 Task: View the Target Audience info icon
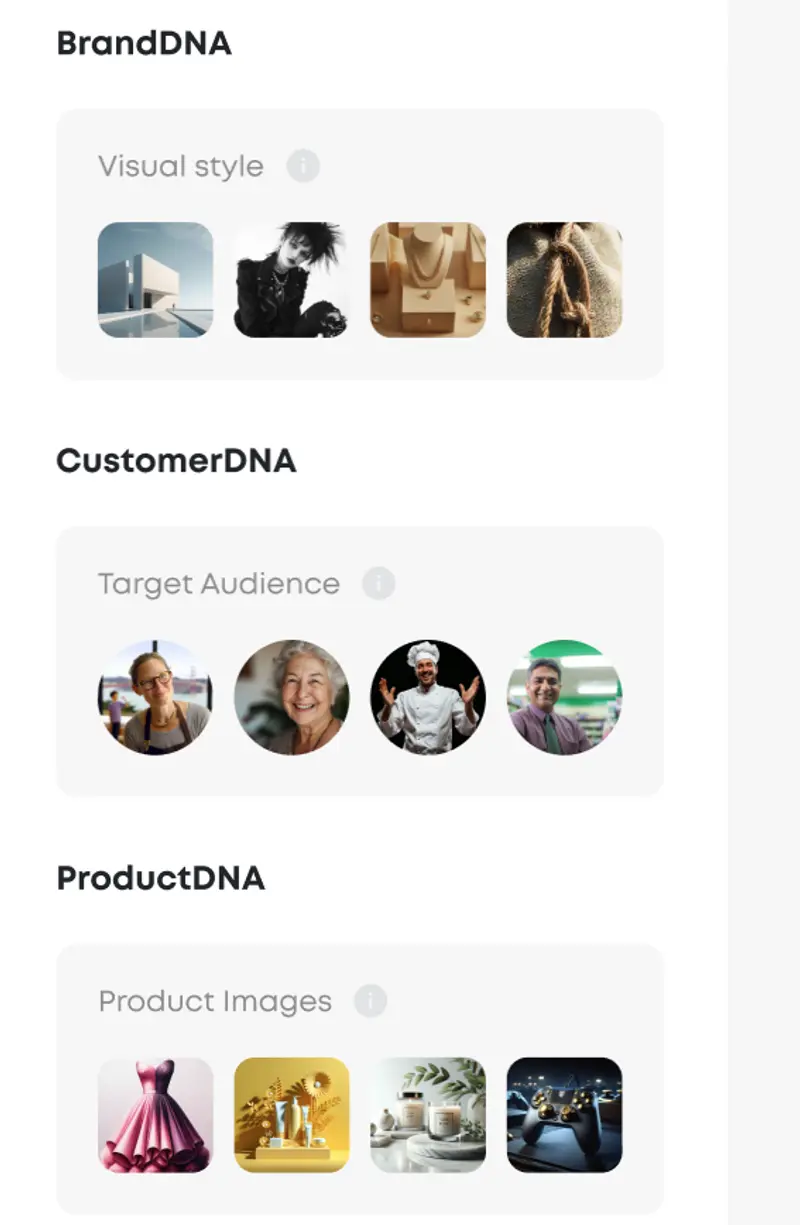[377, 582]
